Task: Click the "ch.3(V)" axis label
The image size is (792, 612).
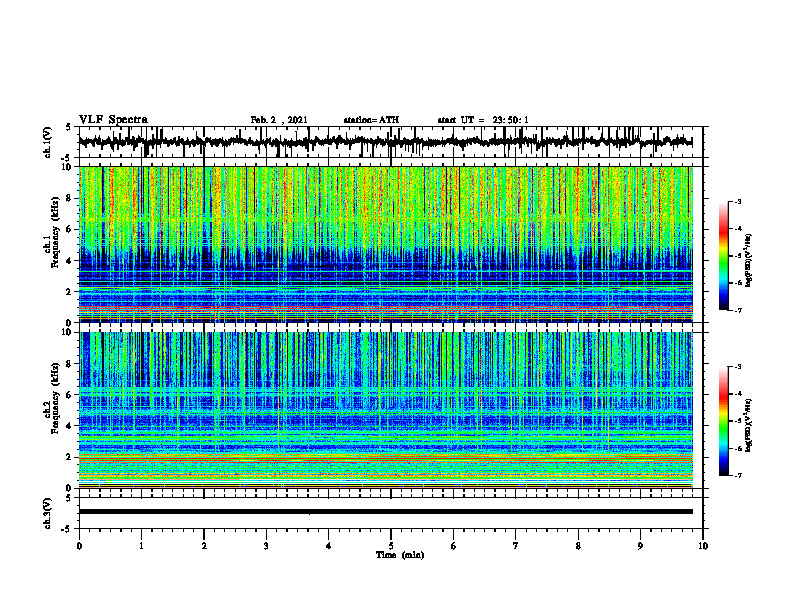Action: 47,513
